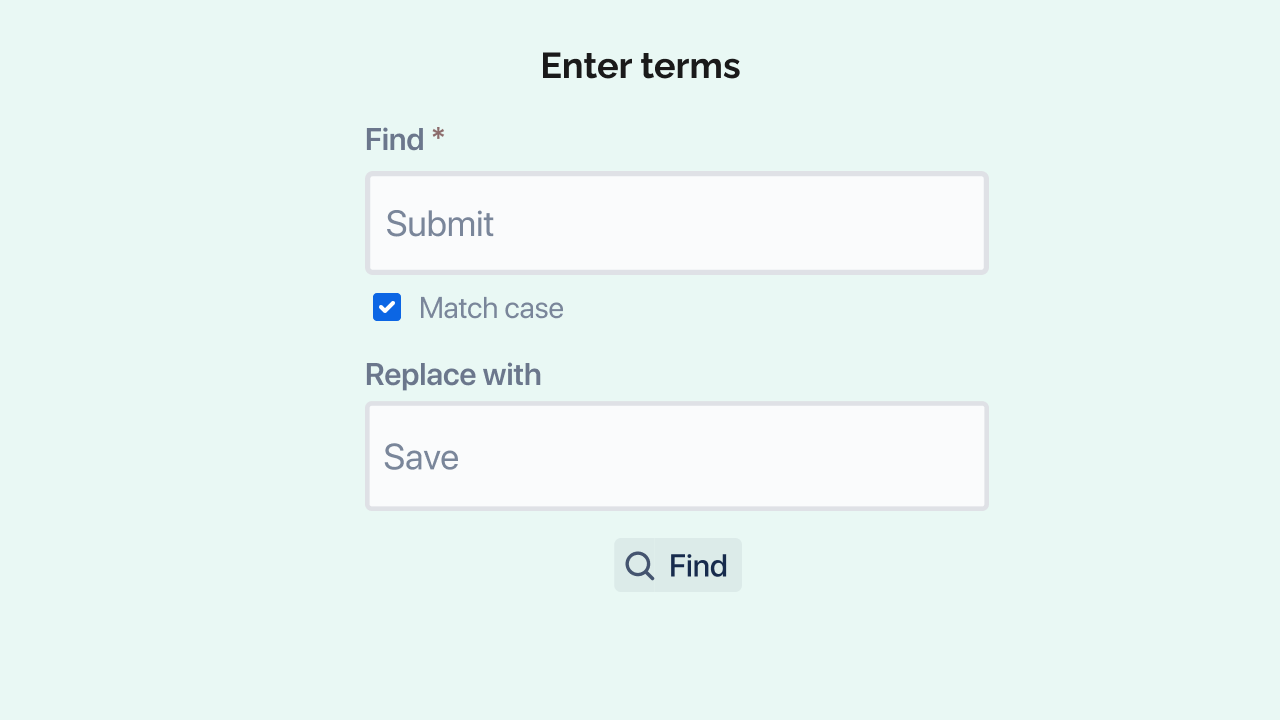Click empty right side of Replace with field

click(x=850, y=456)
